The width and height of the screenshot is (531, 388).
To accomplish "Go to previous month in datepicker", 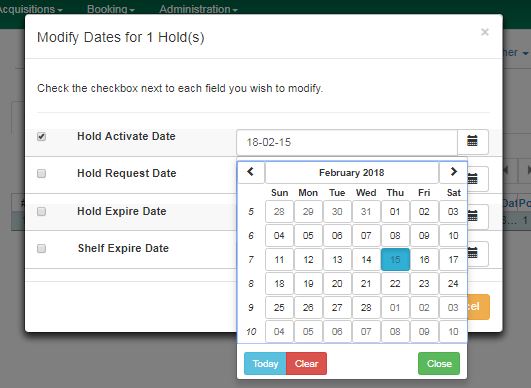I will pos(251,172).
